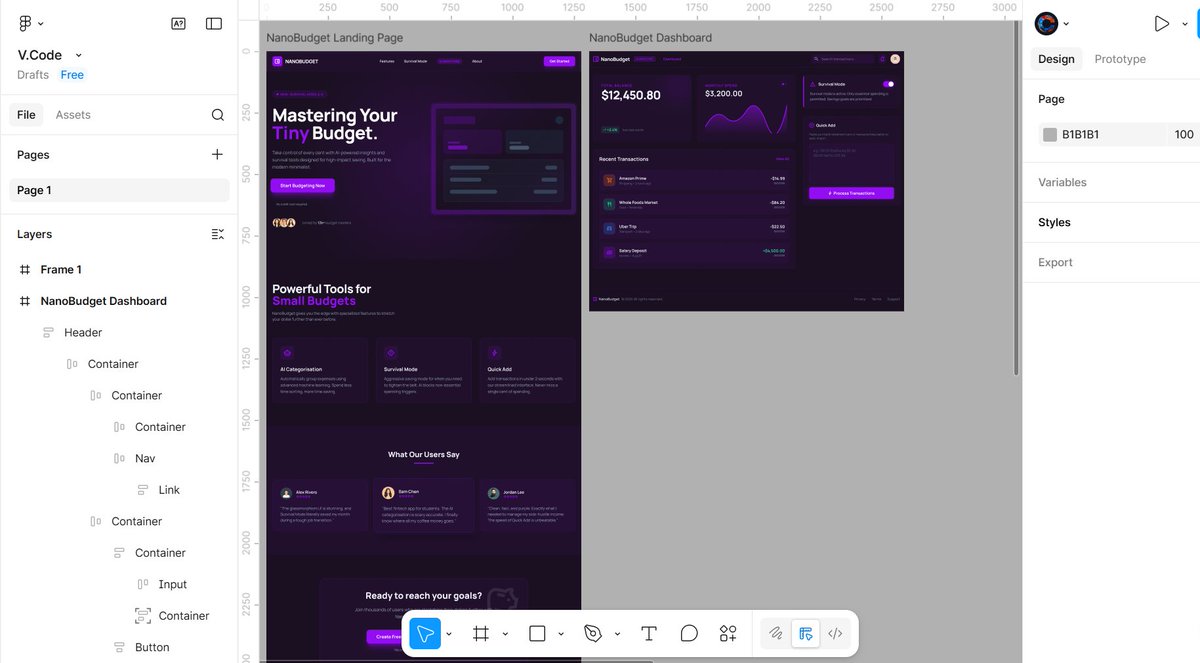Screen dimensions: 1200x663
Task: Click the Salary Deposit transaction icon
Action: [608, 252]
